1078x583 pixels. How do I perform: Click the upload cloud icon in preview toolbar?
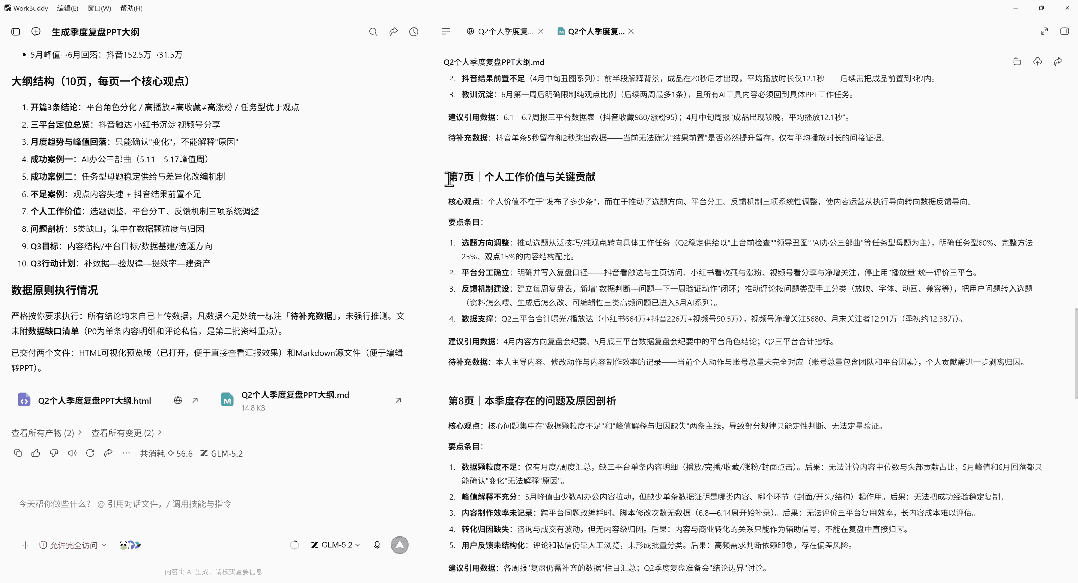click(1037, 62)
